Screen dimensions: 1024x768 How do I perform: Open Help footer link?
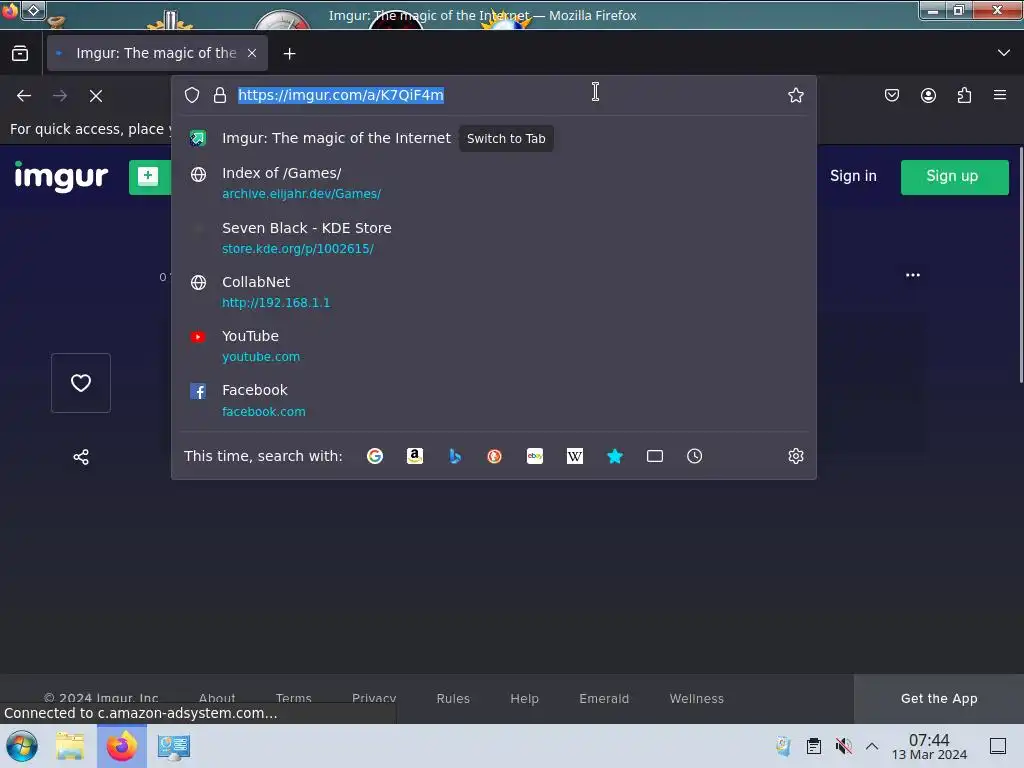pyautogui.click(x=524, y=698)
